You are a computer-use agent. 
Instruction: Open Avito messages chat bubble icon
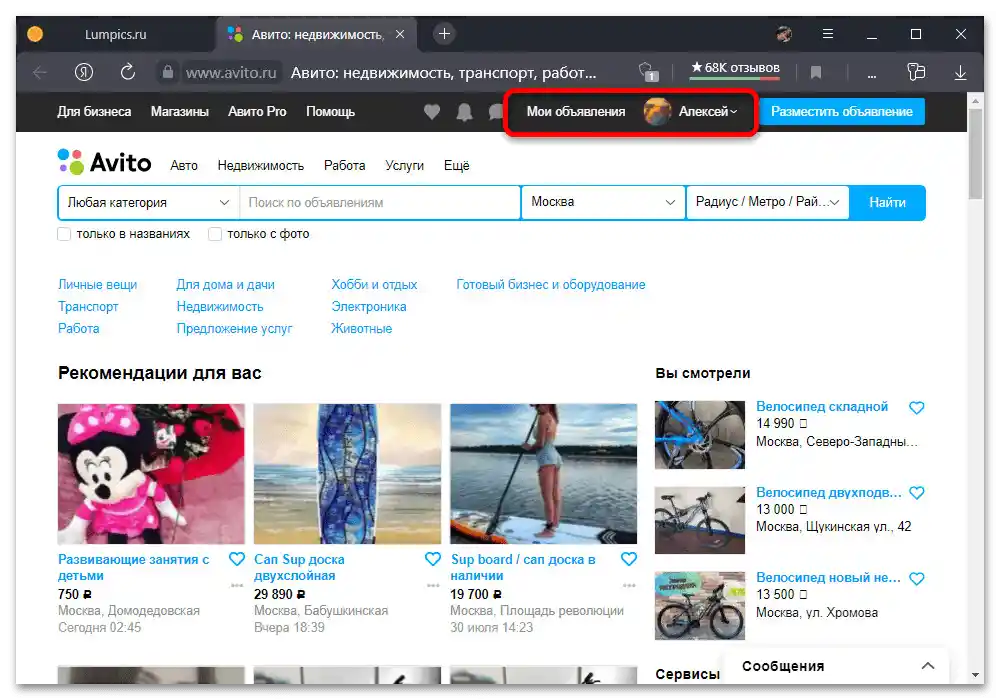496,112
